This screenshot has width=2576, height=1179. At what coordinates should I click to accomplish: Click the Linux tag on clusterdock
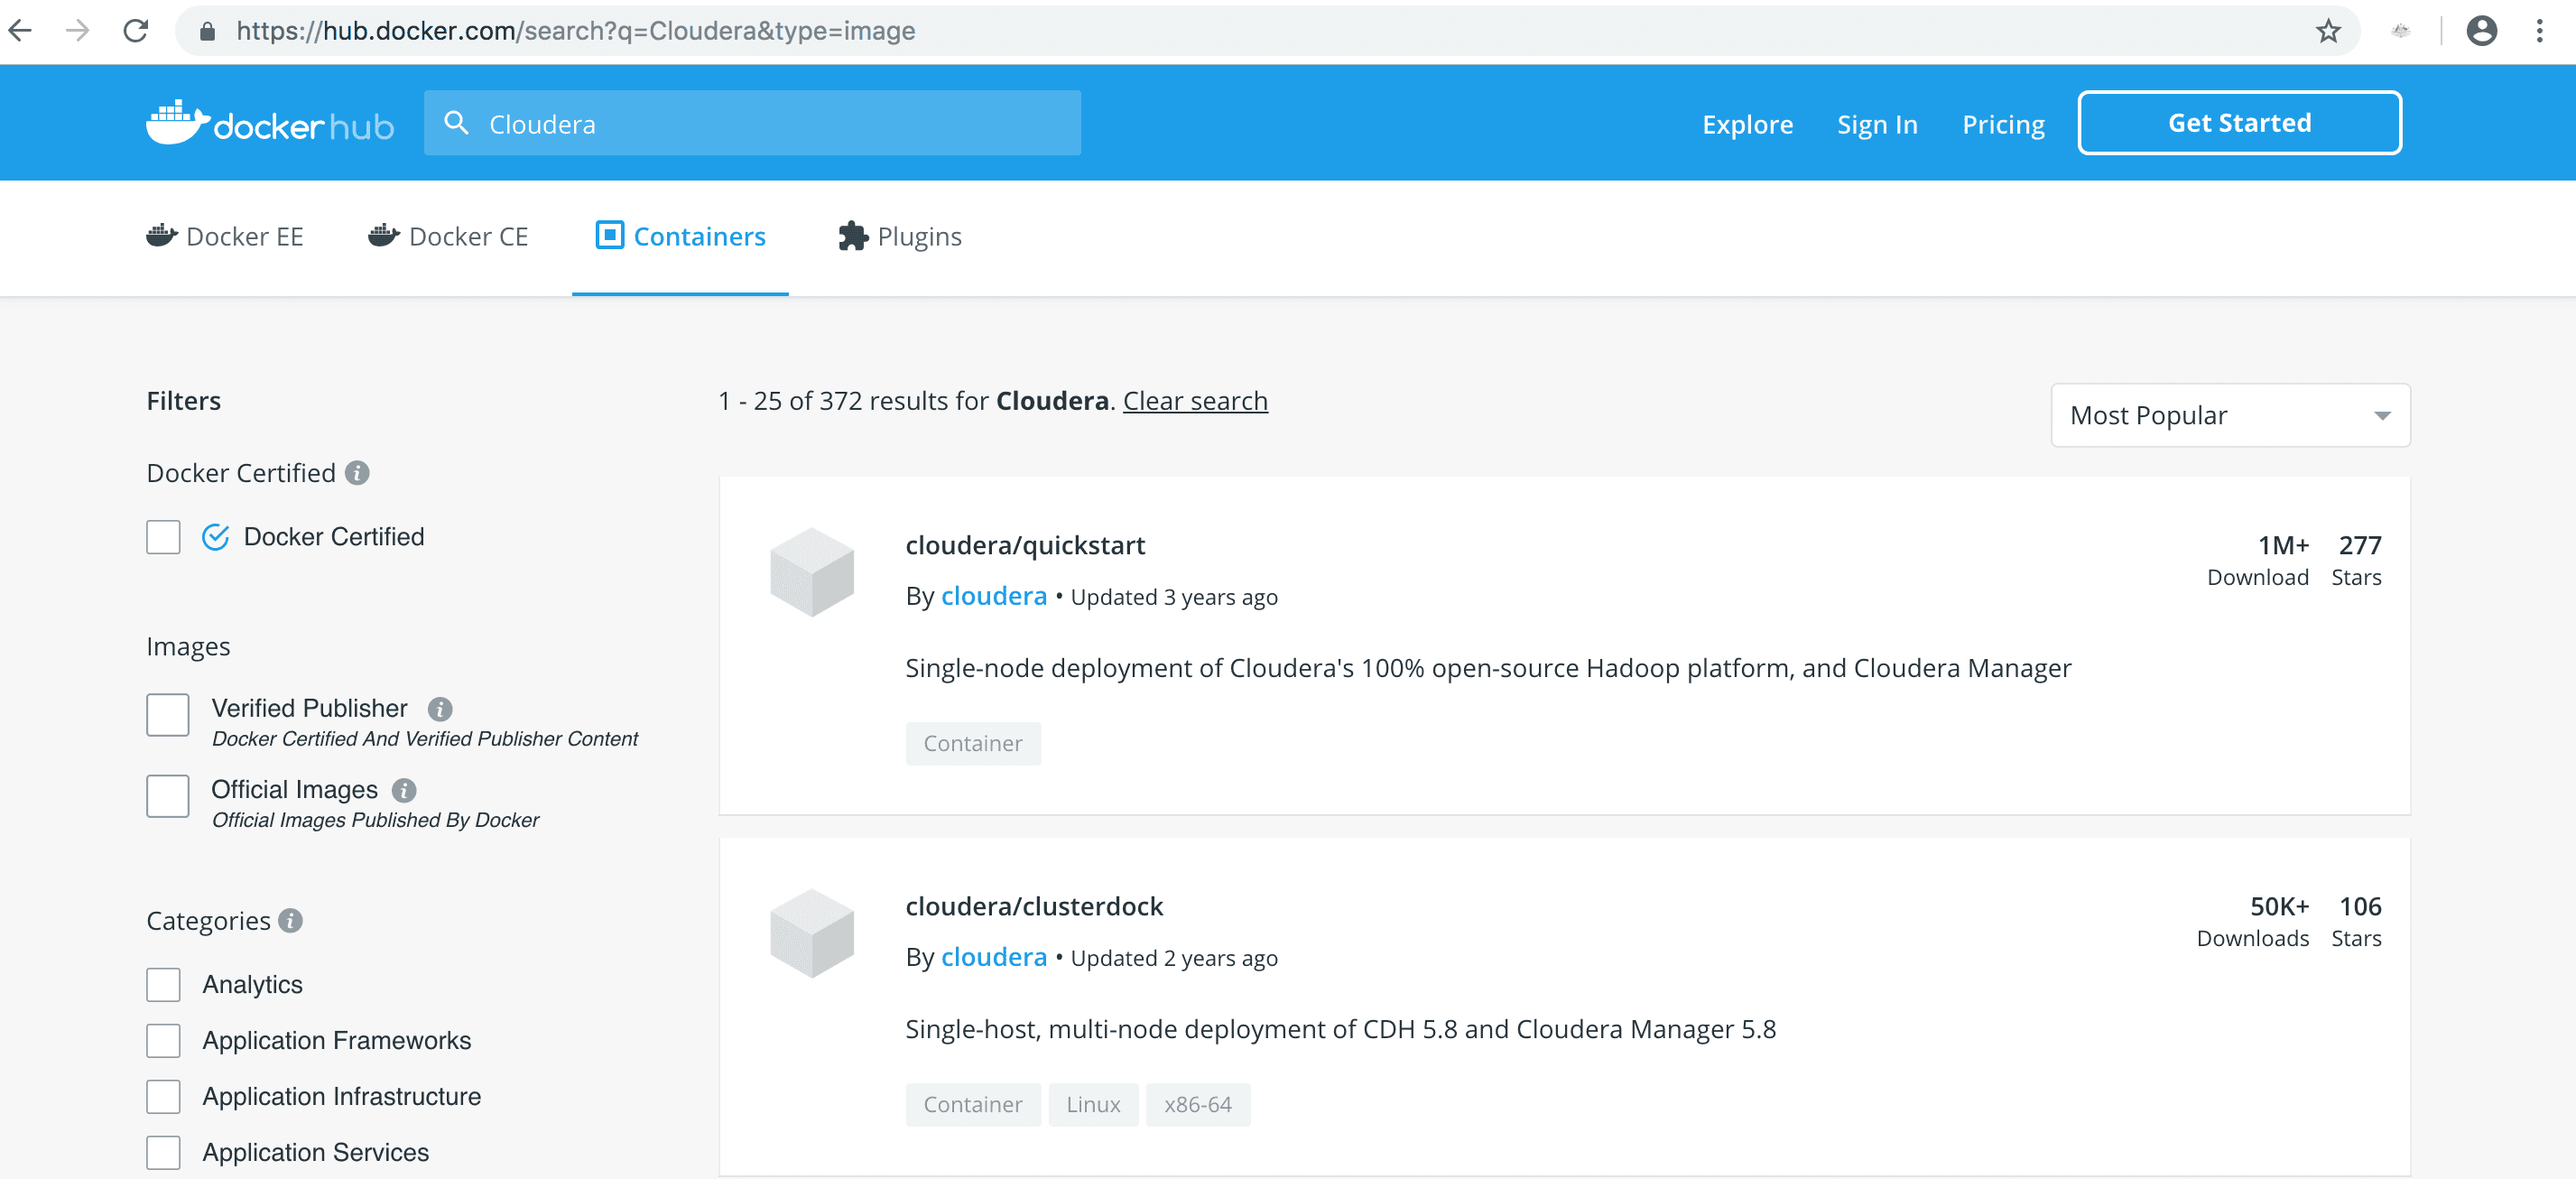pyautogui.click(x=1093, y=1105)
